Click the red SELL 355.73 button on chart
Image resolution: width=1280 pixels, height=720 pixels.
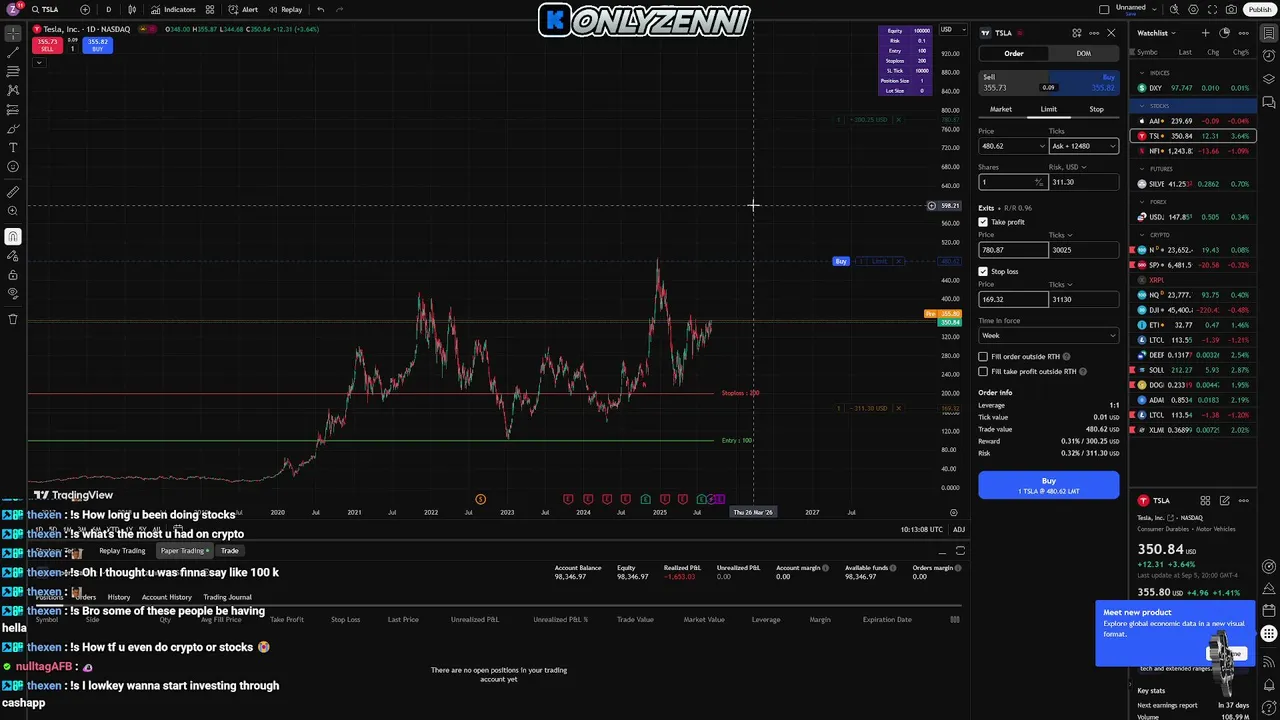(47, 45)
